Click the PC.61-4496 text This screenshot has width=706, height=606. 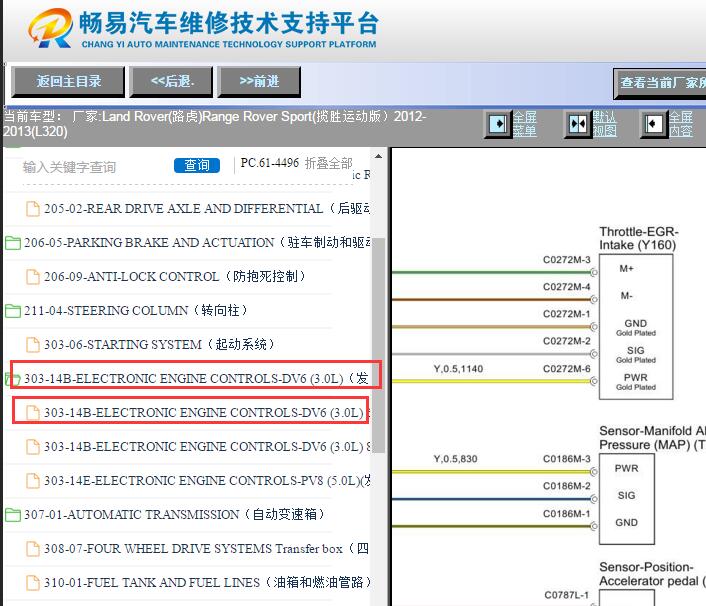pyautogui.click(x=269, y=163)
